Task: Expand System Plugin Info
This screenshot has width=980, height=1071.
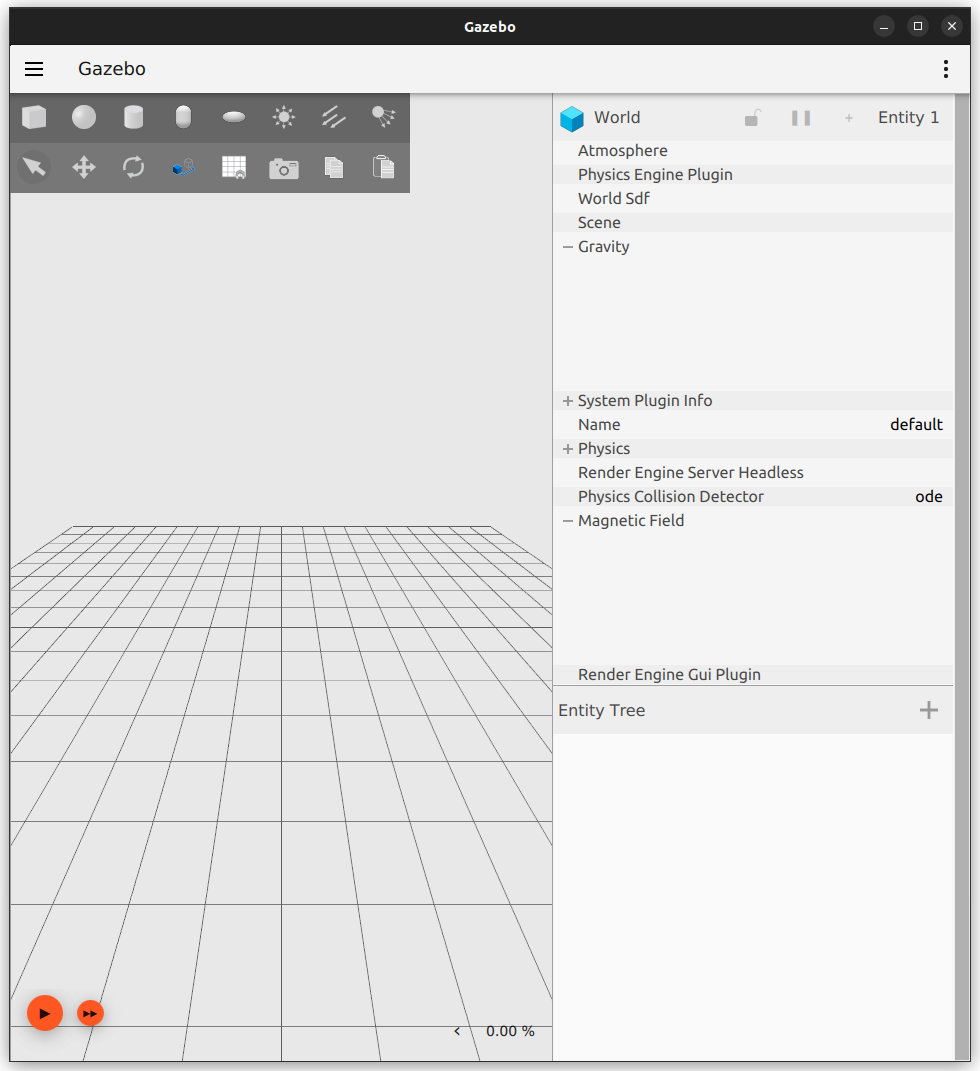Action: click(x=568, y=401)
